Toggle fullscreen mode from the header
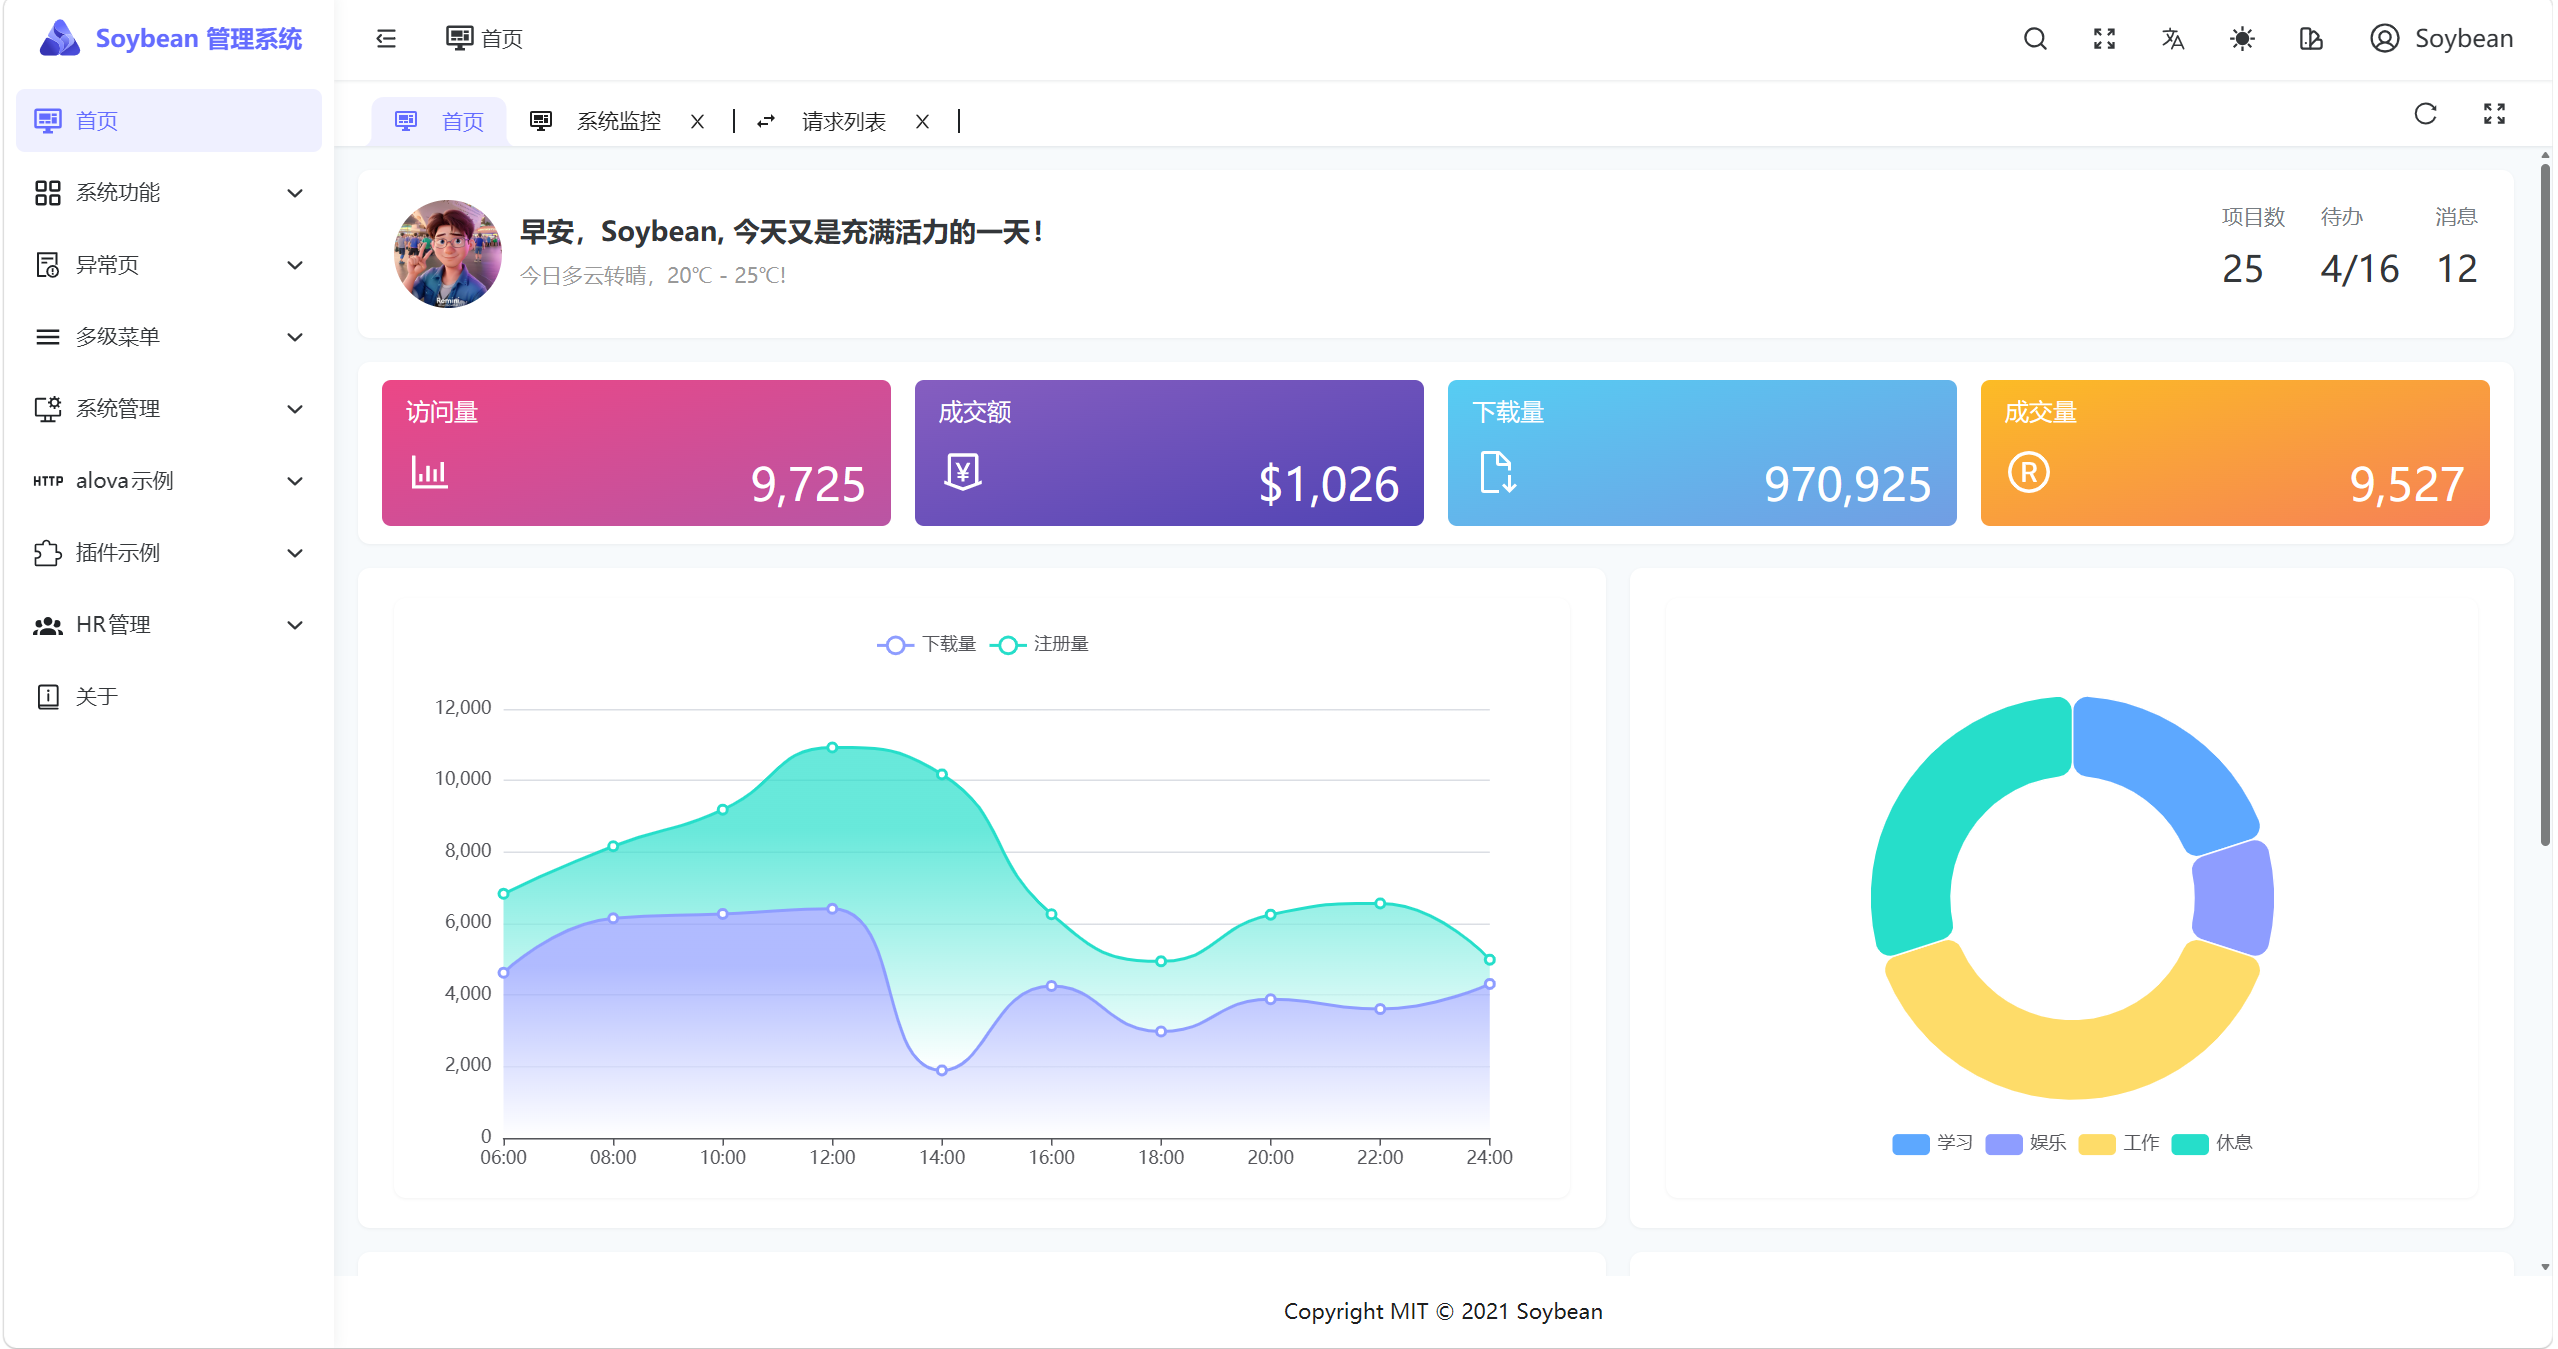This screenshot has height=1349, width=2558. point(2103,38)
